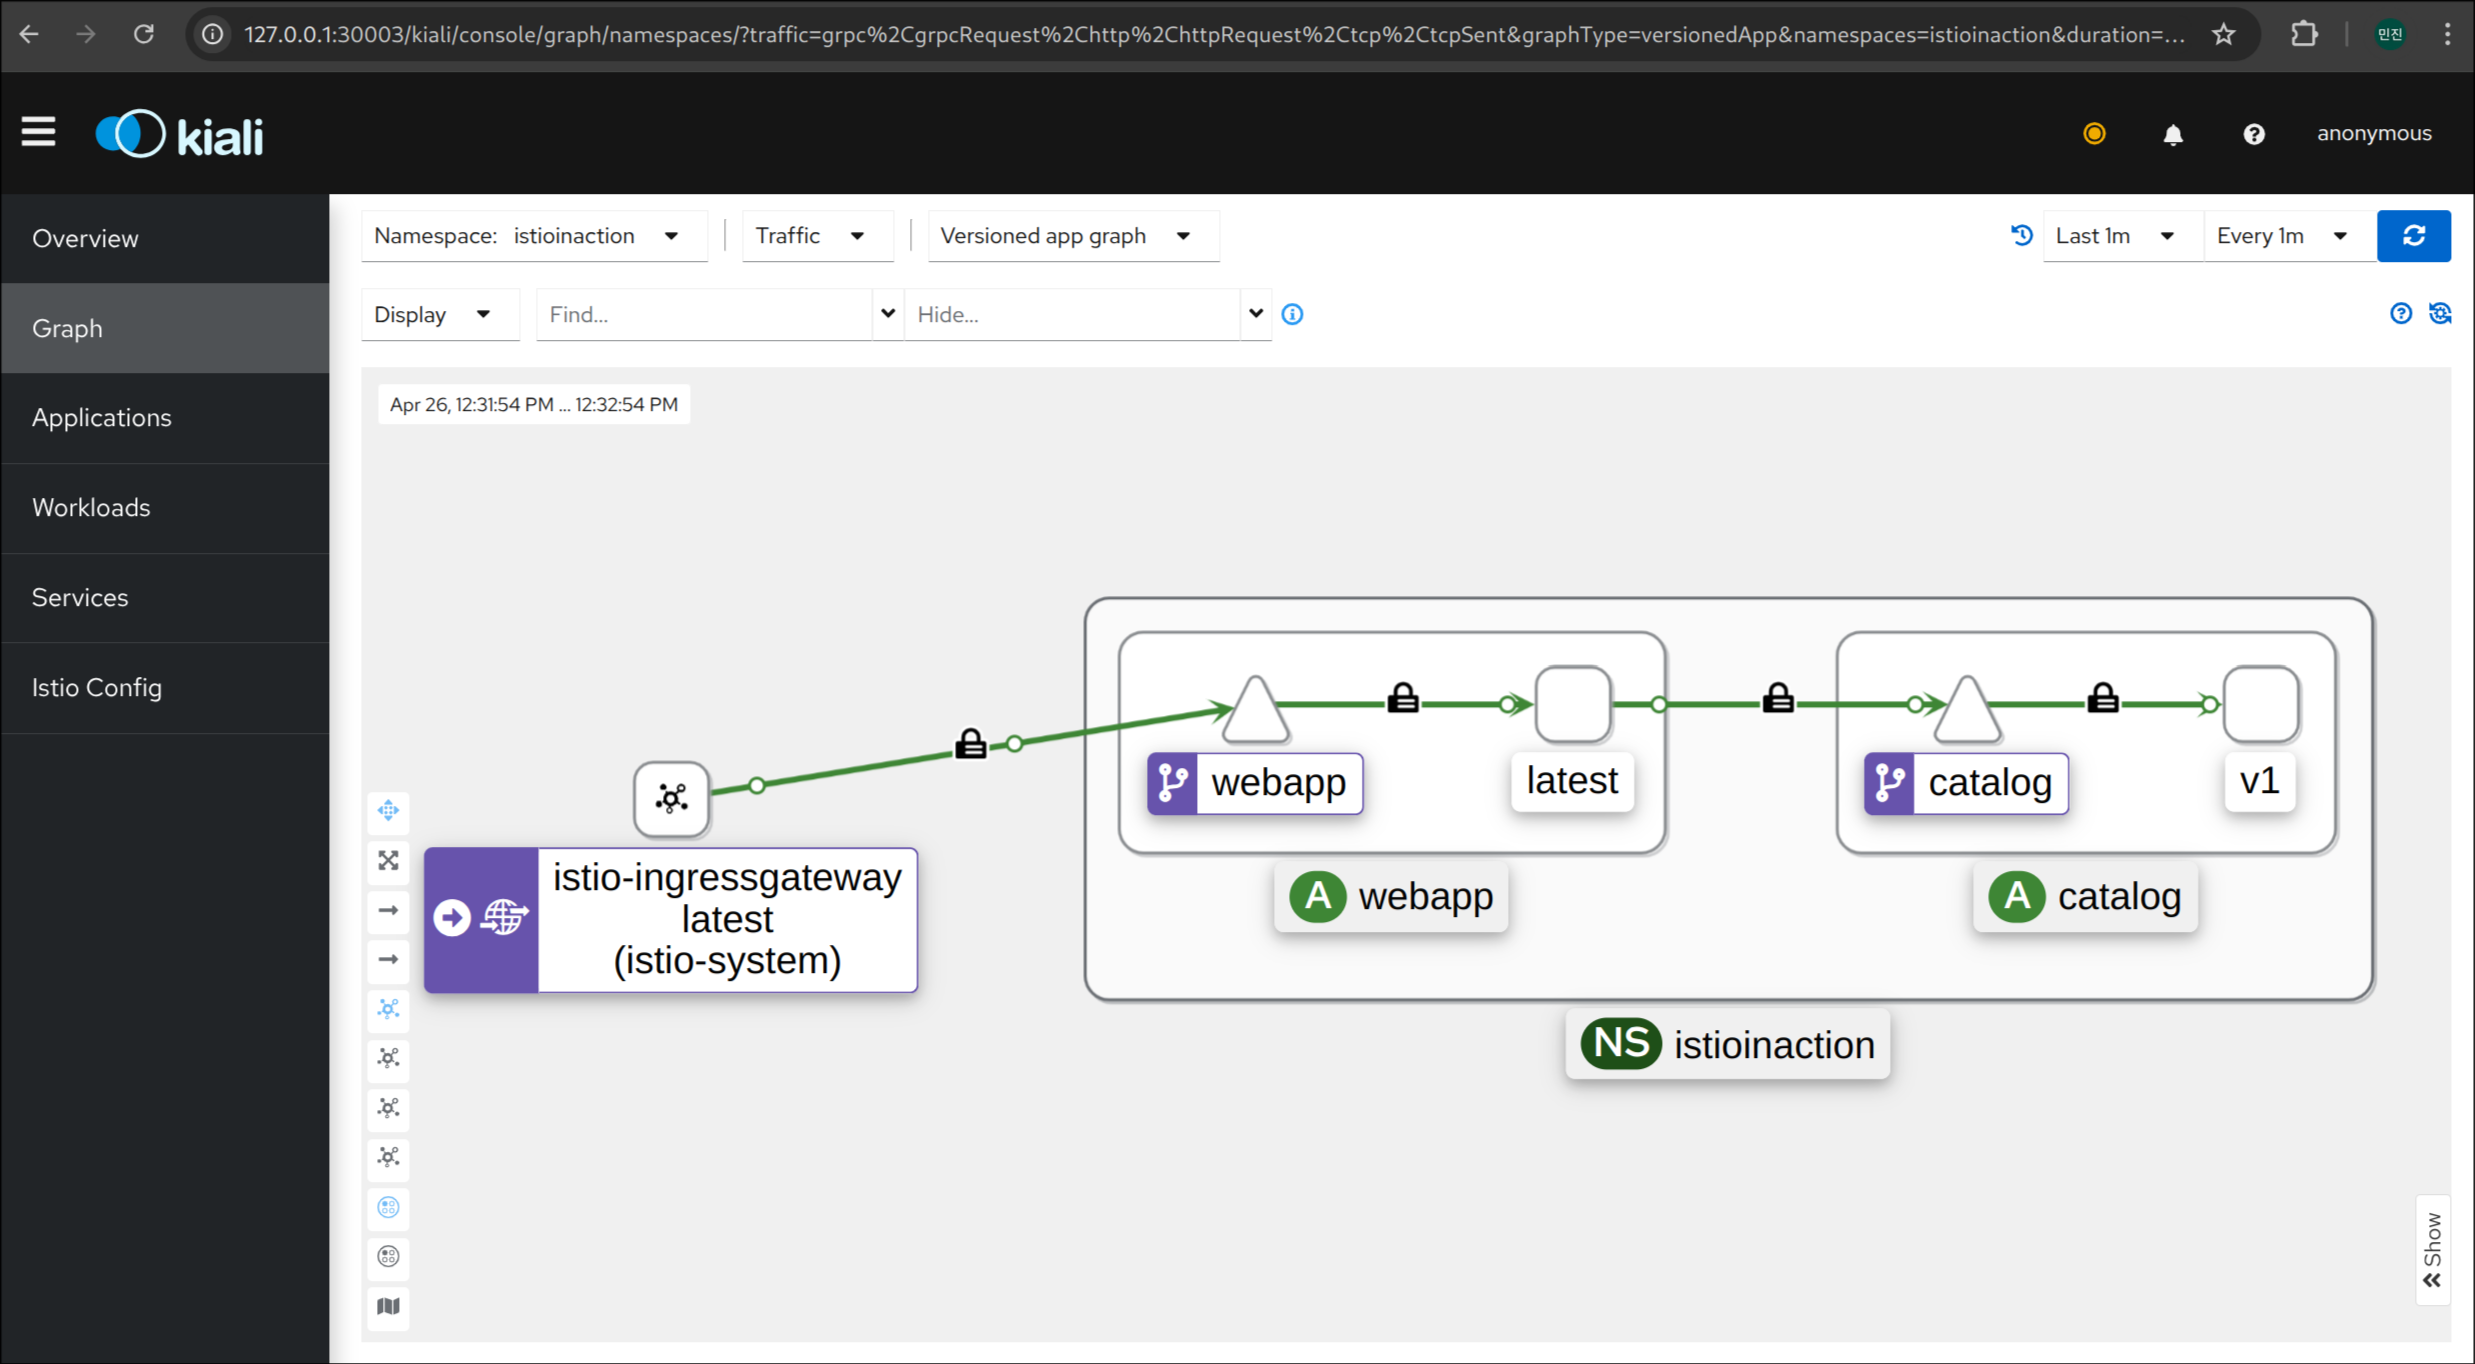Open the help menu in the header
The image size is (2475, 1364).
[2253, 134]
